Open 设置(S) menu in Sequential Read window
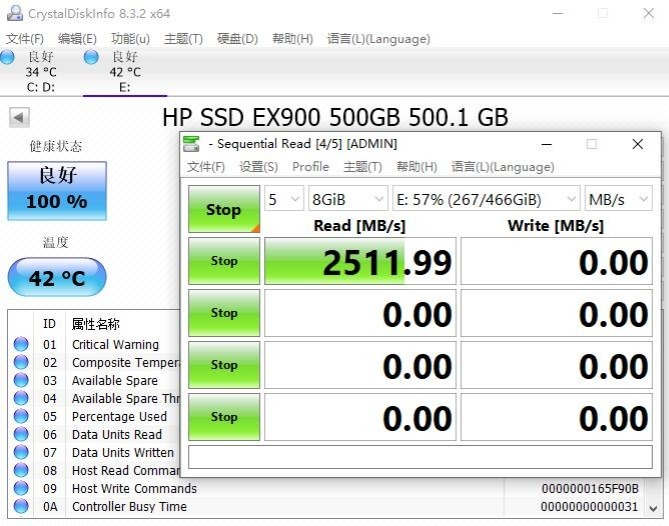 [x=259, y=166]
